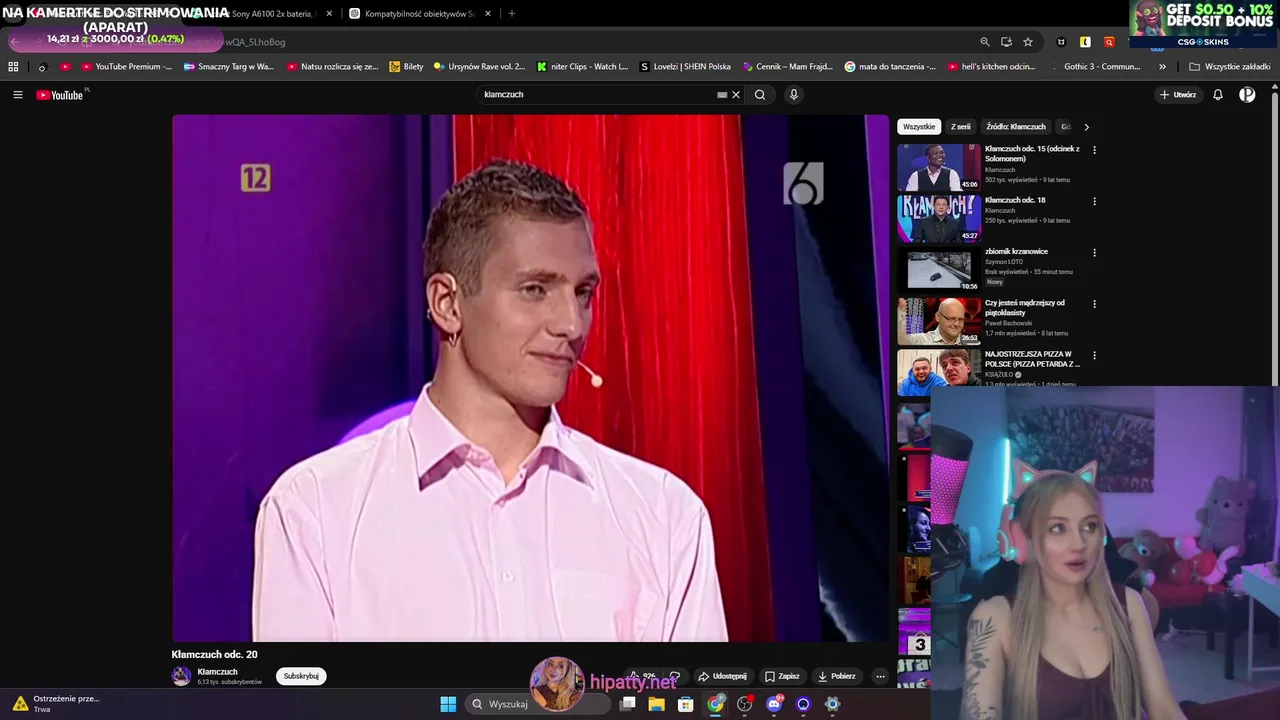Select the 'Źródło: Kłamczuch' filter chip
The image size is (1280, 720).
point(1015,127)
